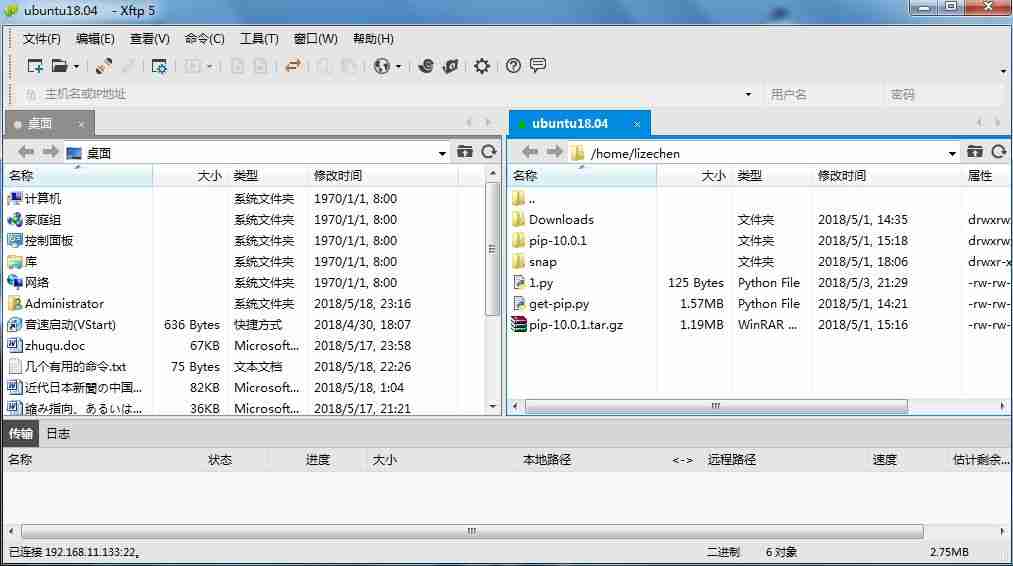Close the ubuntu18.04 tab
The image size is (1013, 566).
coord(637,124)
